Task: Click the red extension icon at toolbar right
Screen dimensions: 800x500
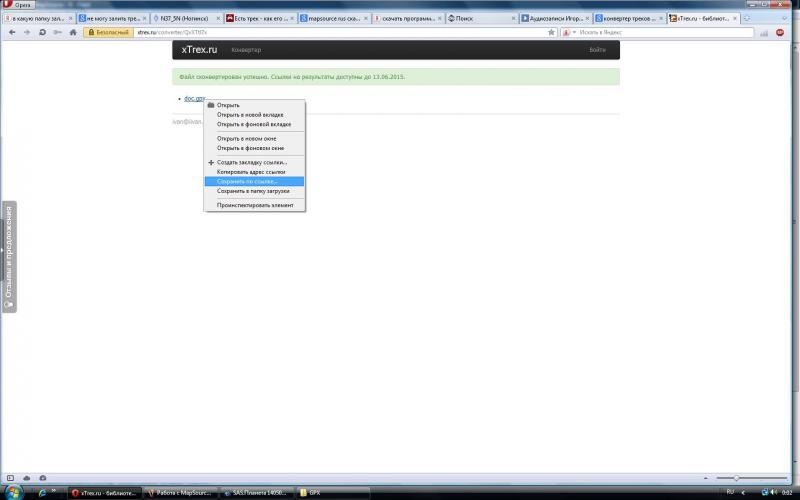Action: pos(780,32)
